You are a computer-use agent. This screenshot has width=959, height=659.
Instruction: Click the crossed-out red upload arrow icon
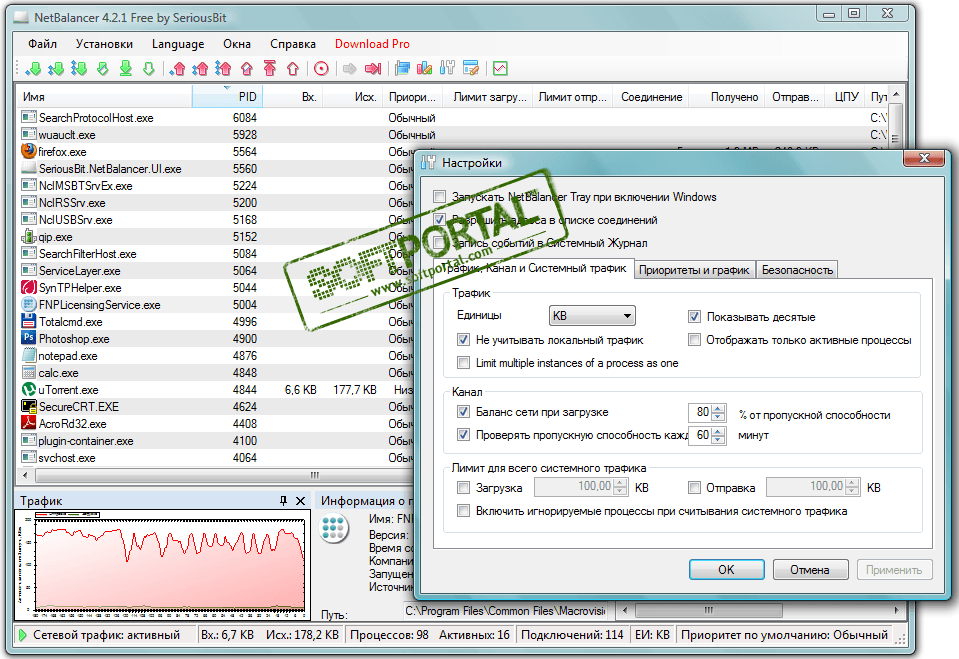point(247,69)
